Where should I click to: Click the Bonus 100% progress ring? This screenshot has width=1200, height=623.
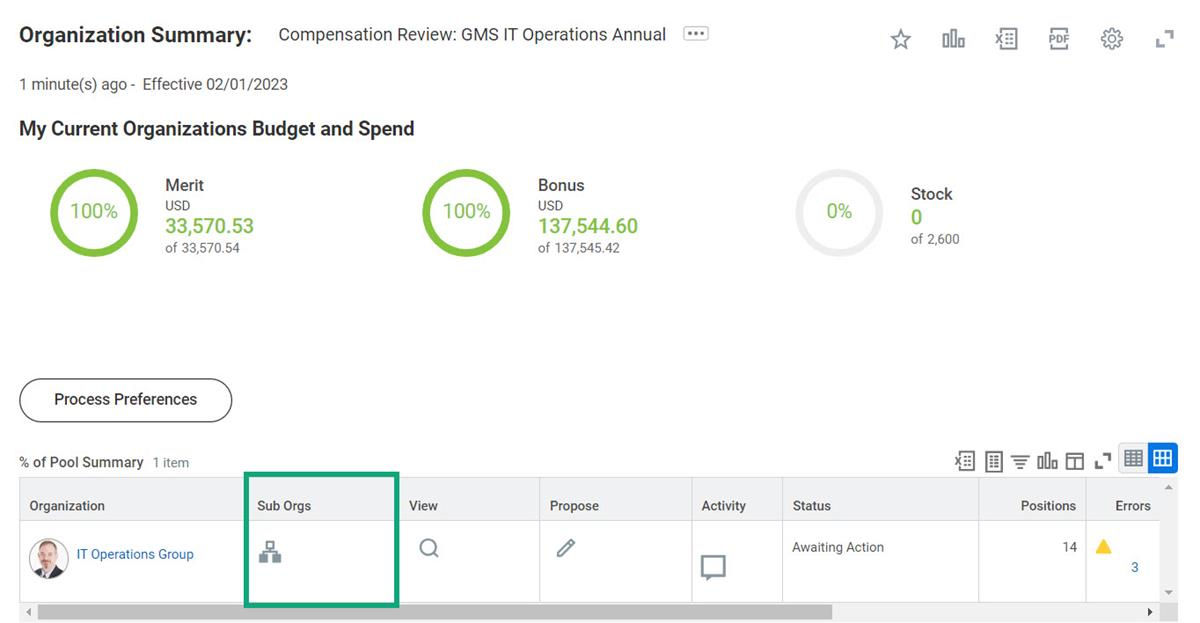467,212
